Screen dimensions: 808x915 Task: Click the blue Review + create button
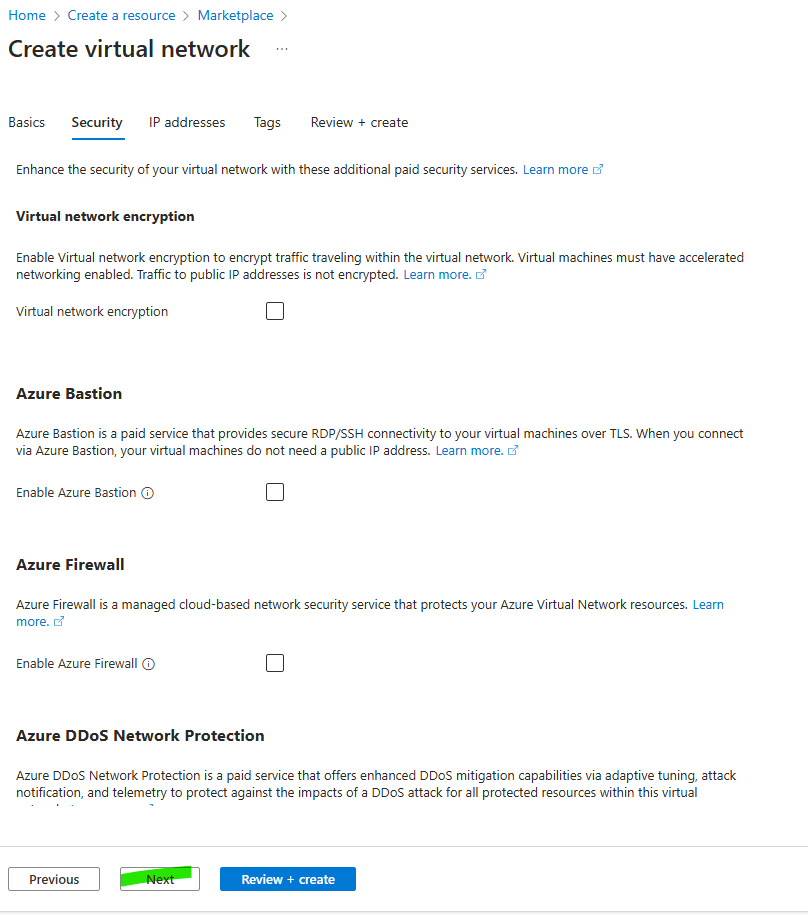click(288, 879)
